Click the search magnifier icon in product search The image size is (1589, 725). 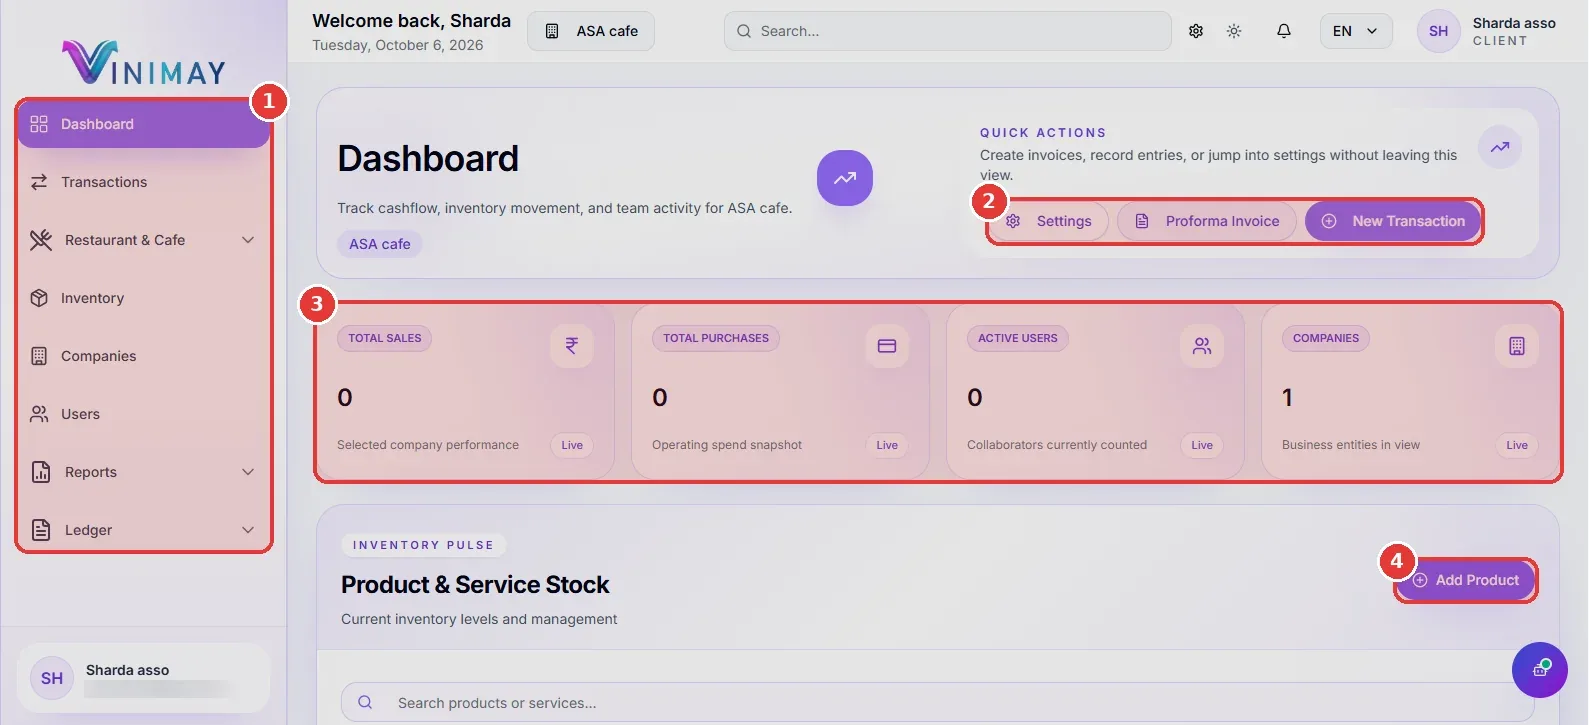pyautogui.click(x=365, y=702)
